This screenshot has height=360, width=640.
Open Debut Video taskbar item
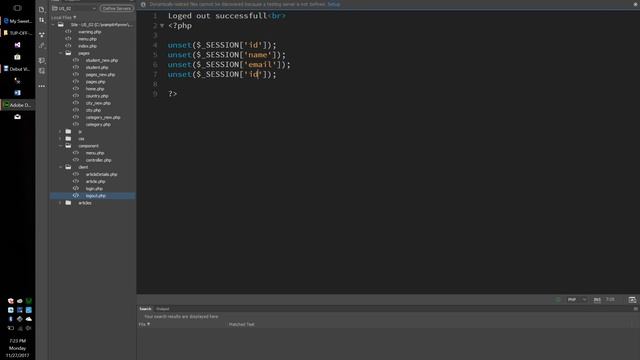click(x=18, y=69)
